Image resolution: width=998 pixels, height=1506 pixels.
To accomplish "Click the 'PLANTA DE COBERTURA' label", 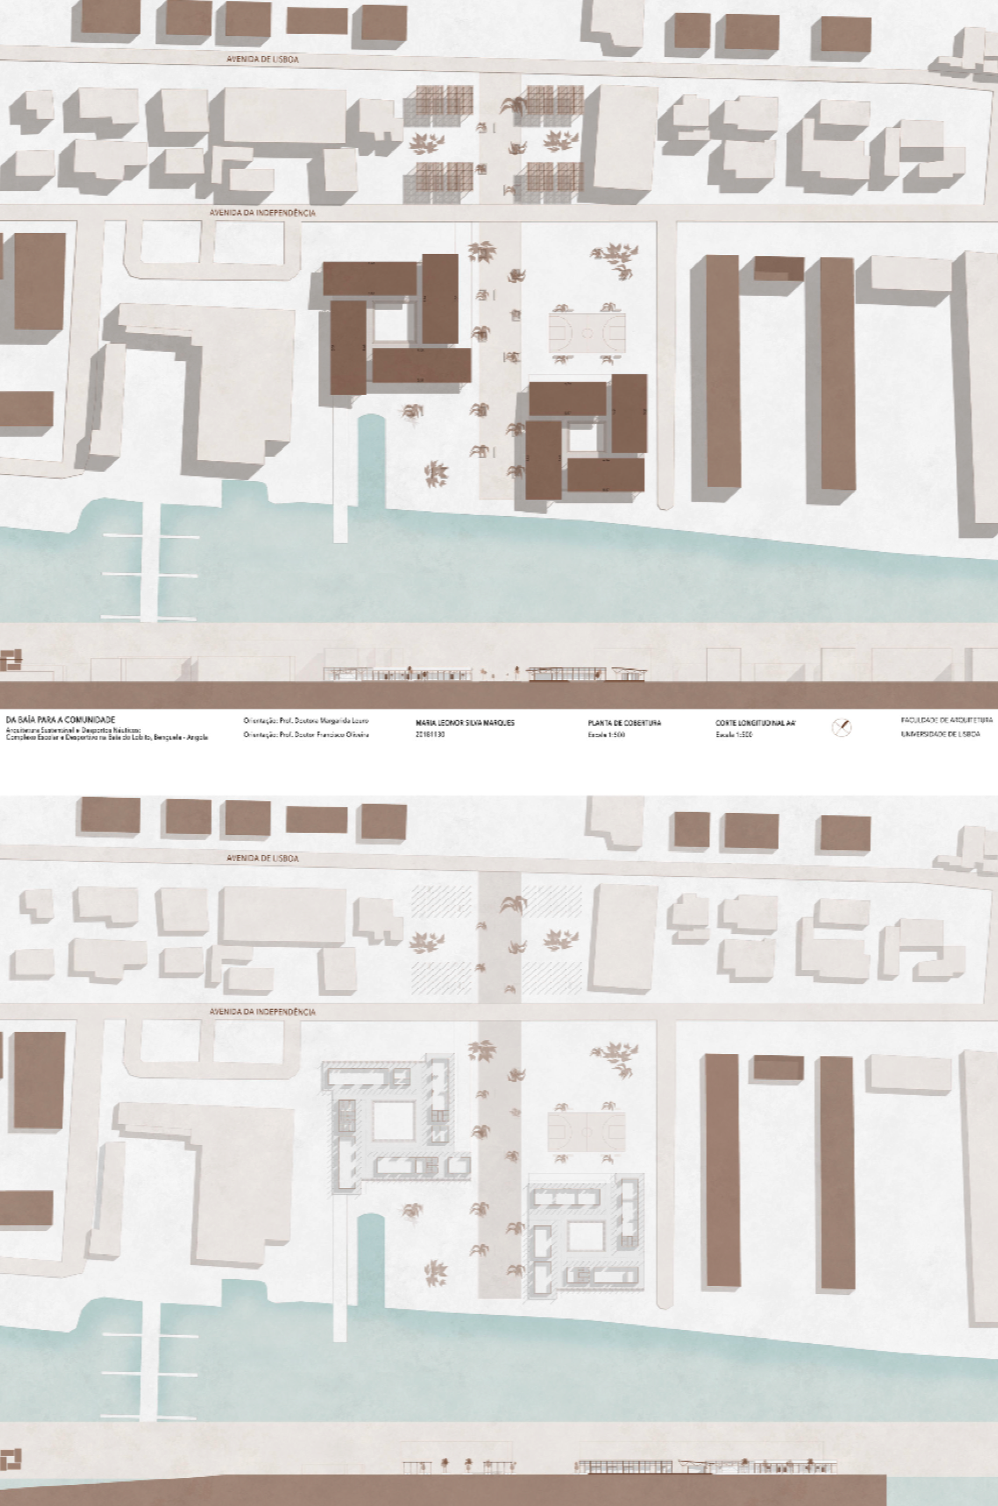I will click(624, 722).
